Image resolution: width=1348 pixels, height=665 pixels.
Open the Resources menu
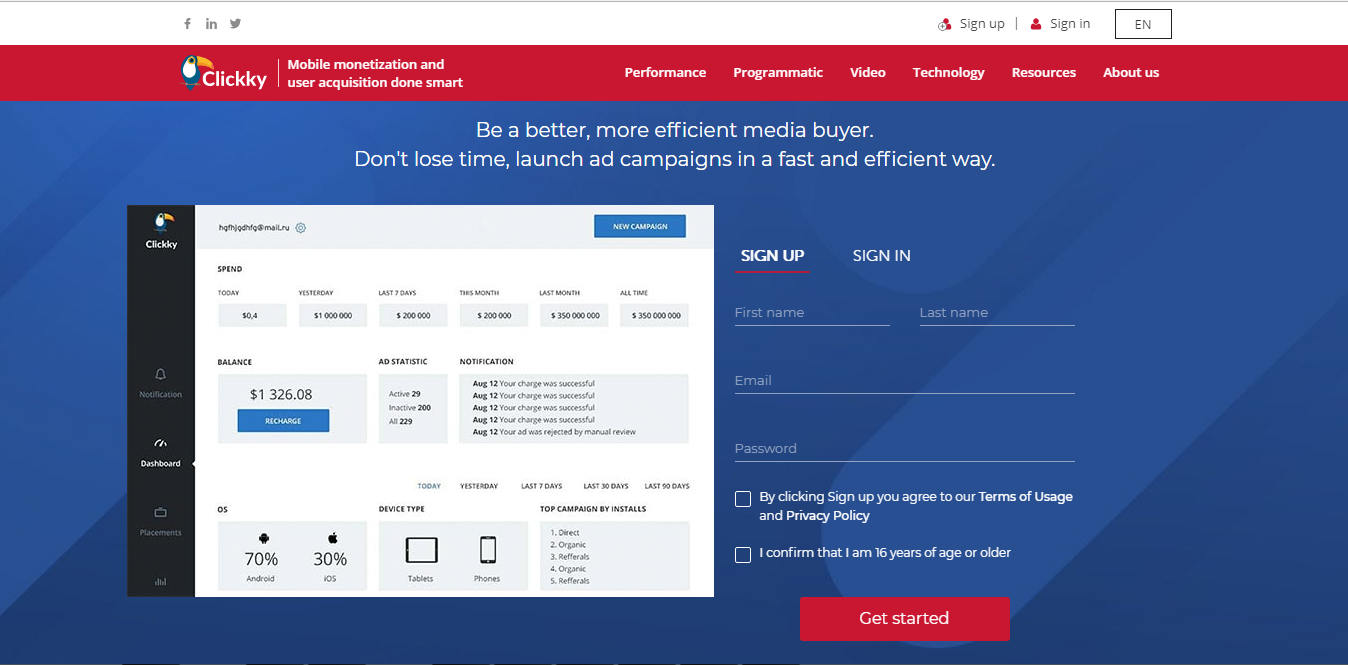coord(1043,73)
